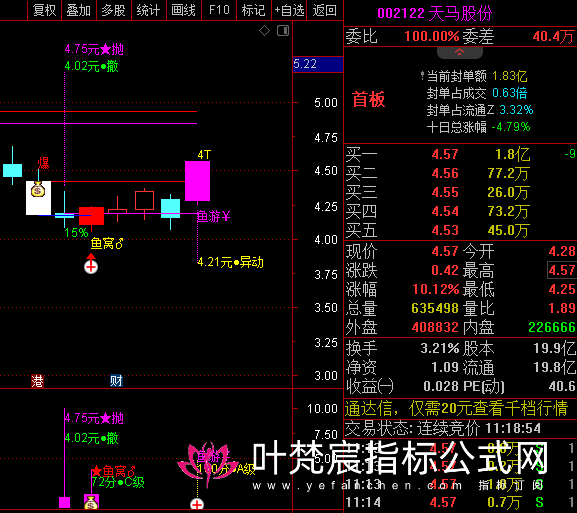Screen dimensions: 577x513
Task: Click the red plus marker under 鱼窝
Action: coord(91,267)
